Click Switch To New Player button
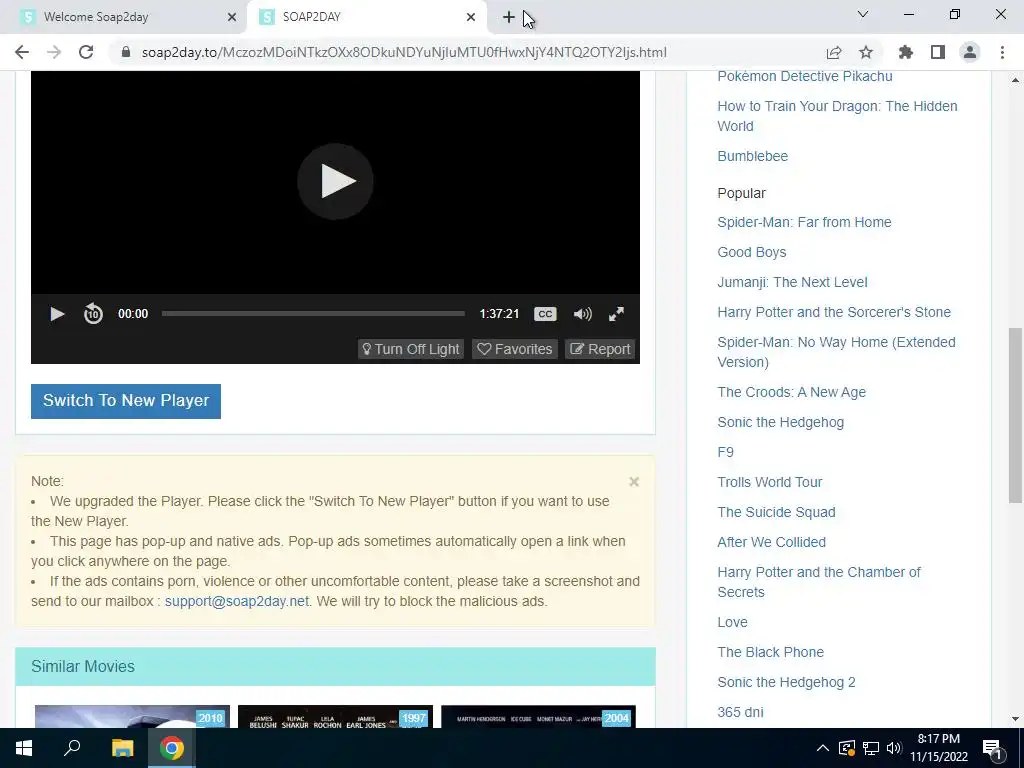This screenshot has width=1024, height=768. point(126,401)
